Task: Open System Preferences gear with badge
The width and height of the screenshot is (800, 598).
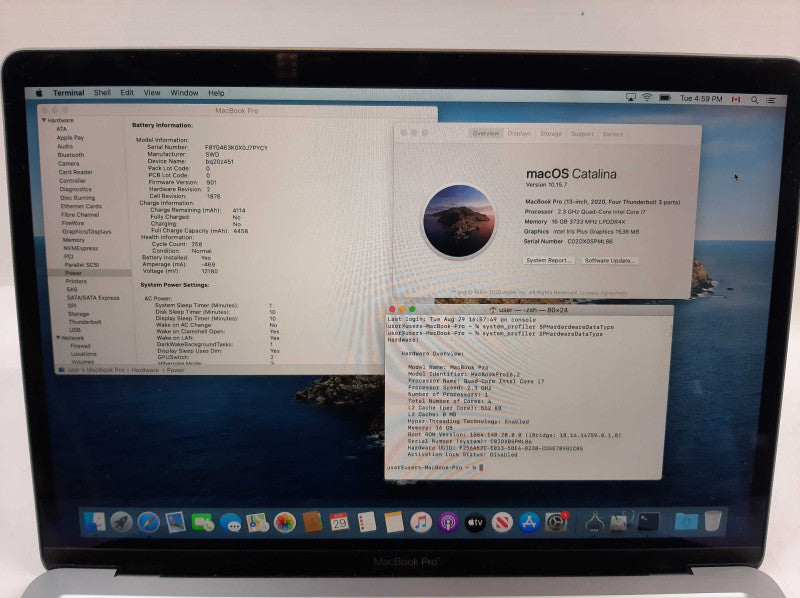Action: (x=557, y=522)
